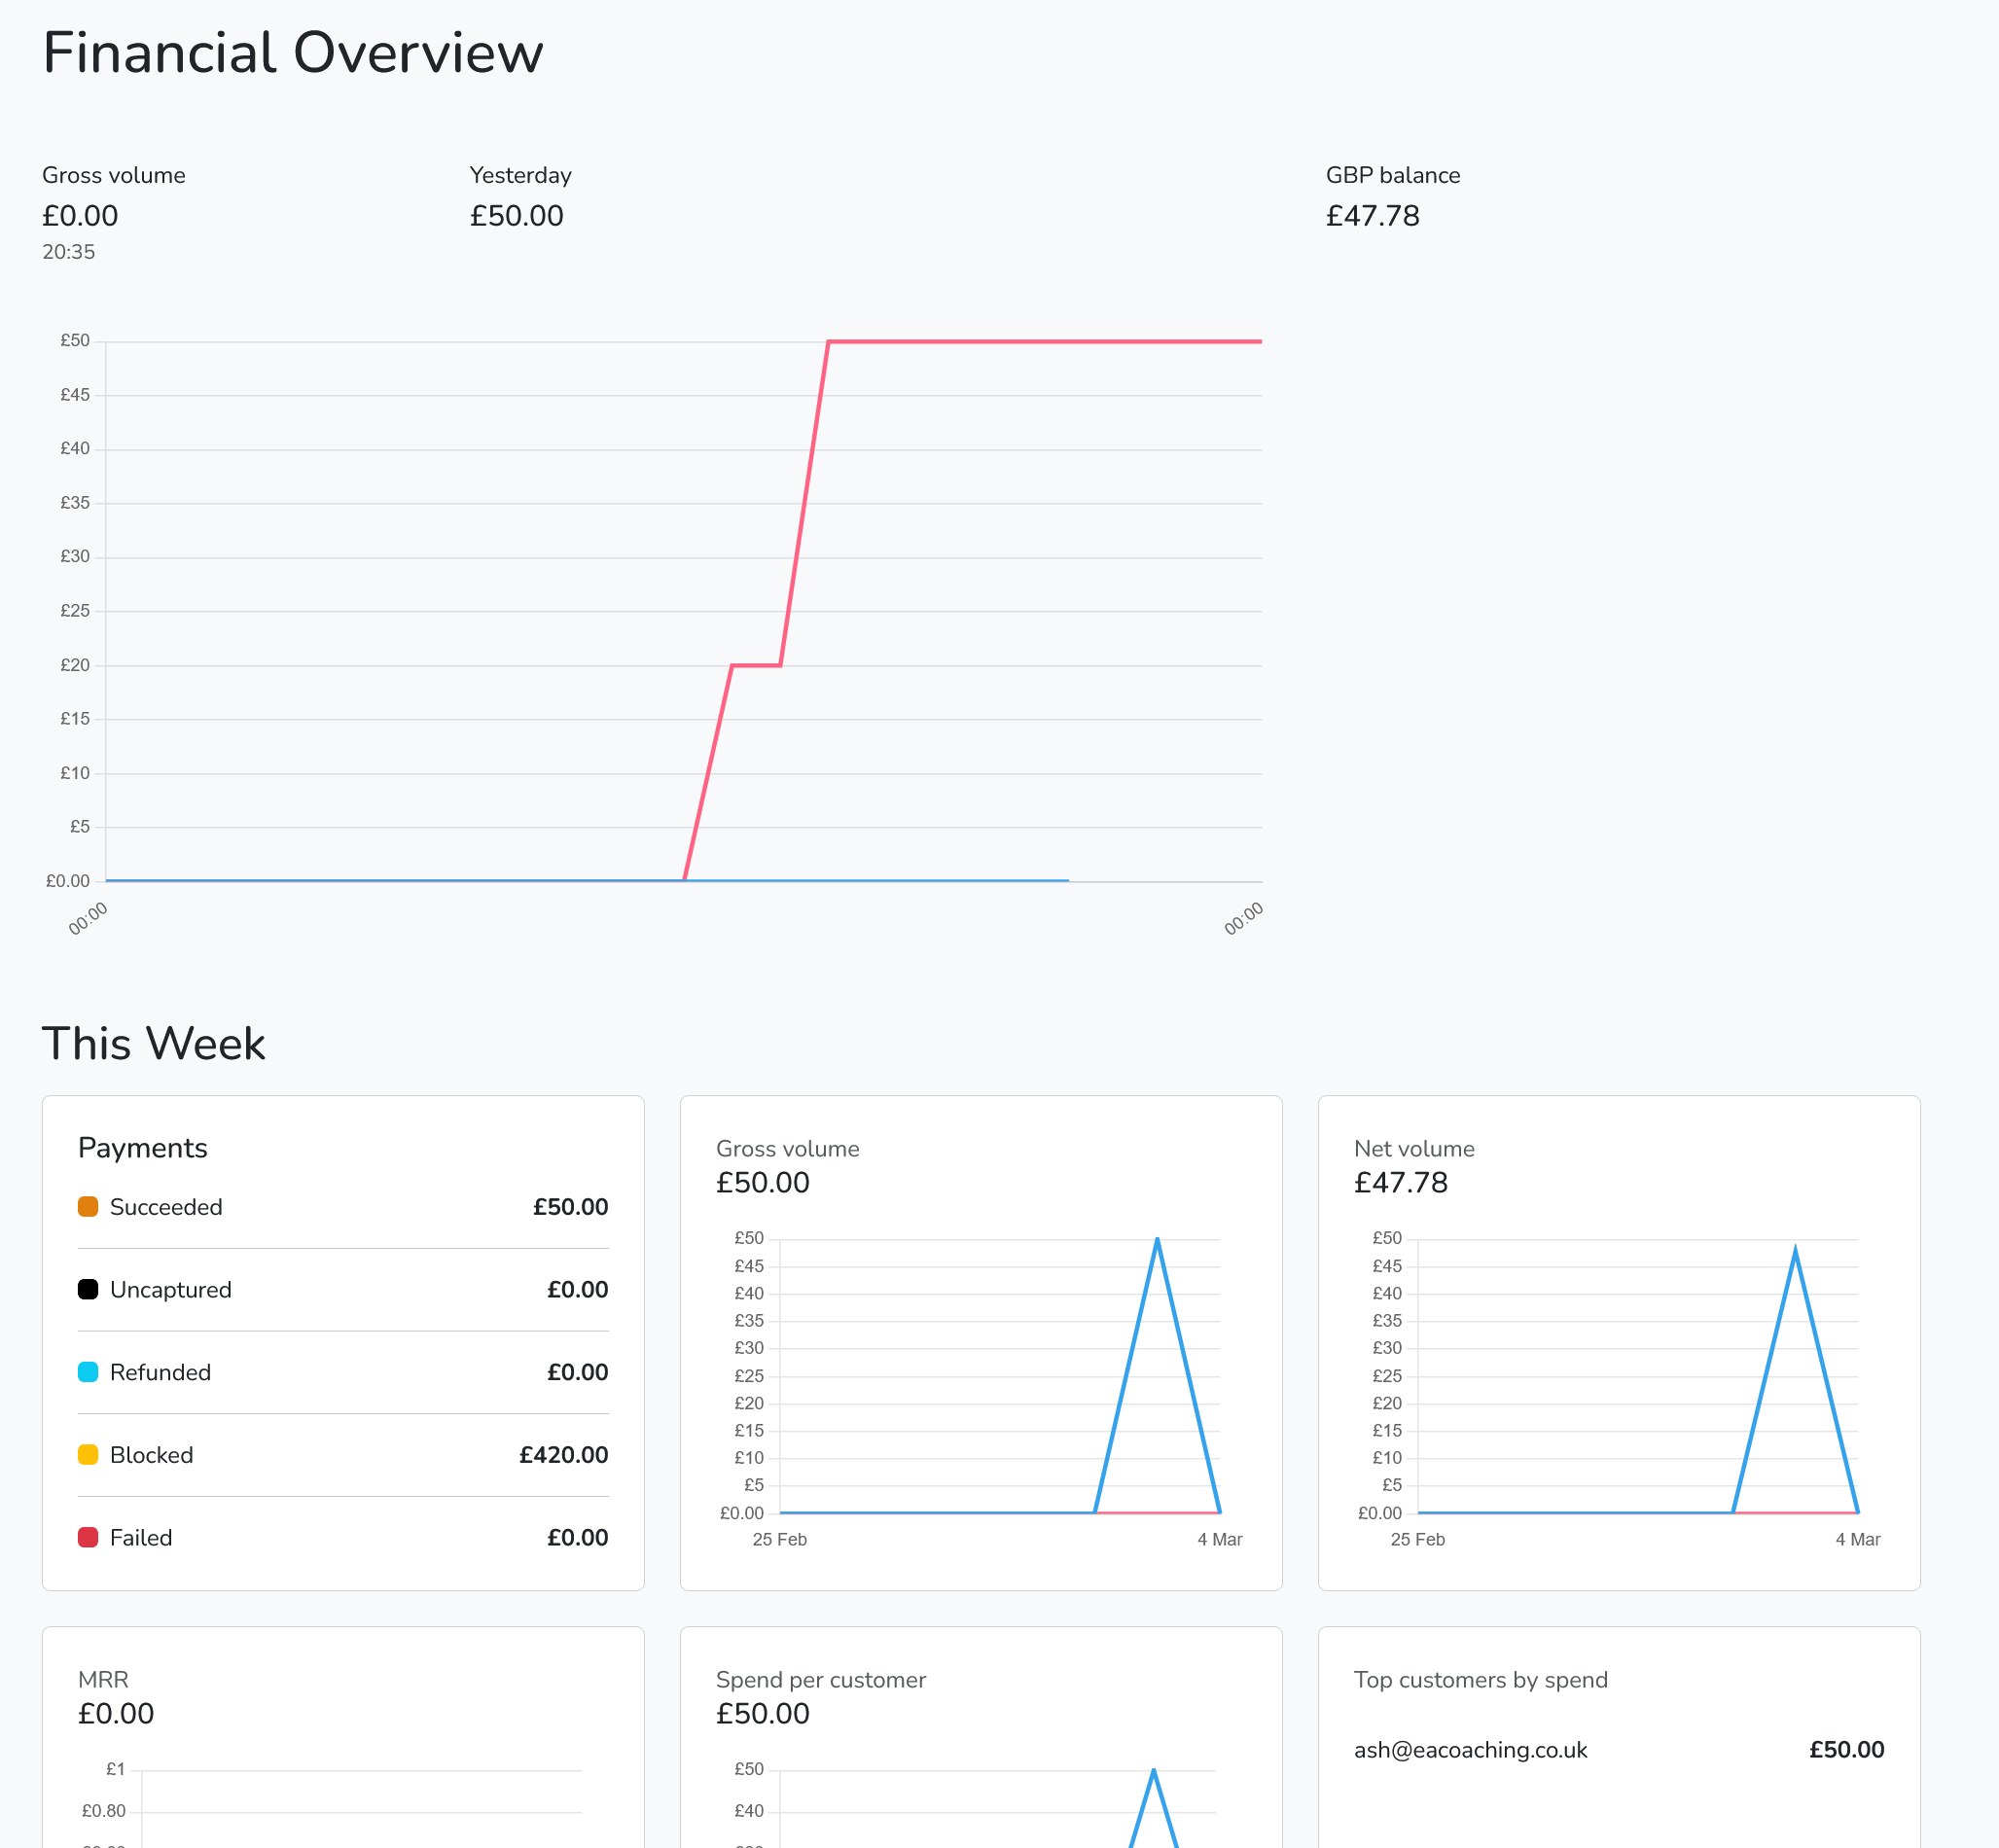The width and height of the screenshot is (1999, 1848).
Task: Click the Yesterday £50.00 value
Action: tap(516, 216)
